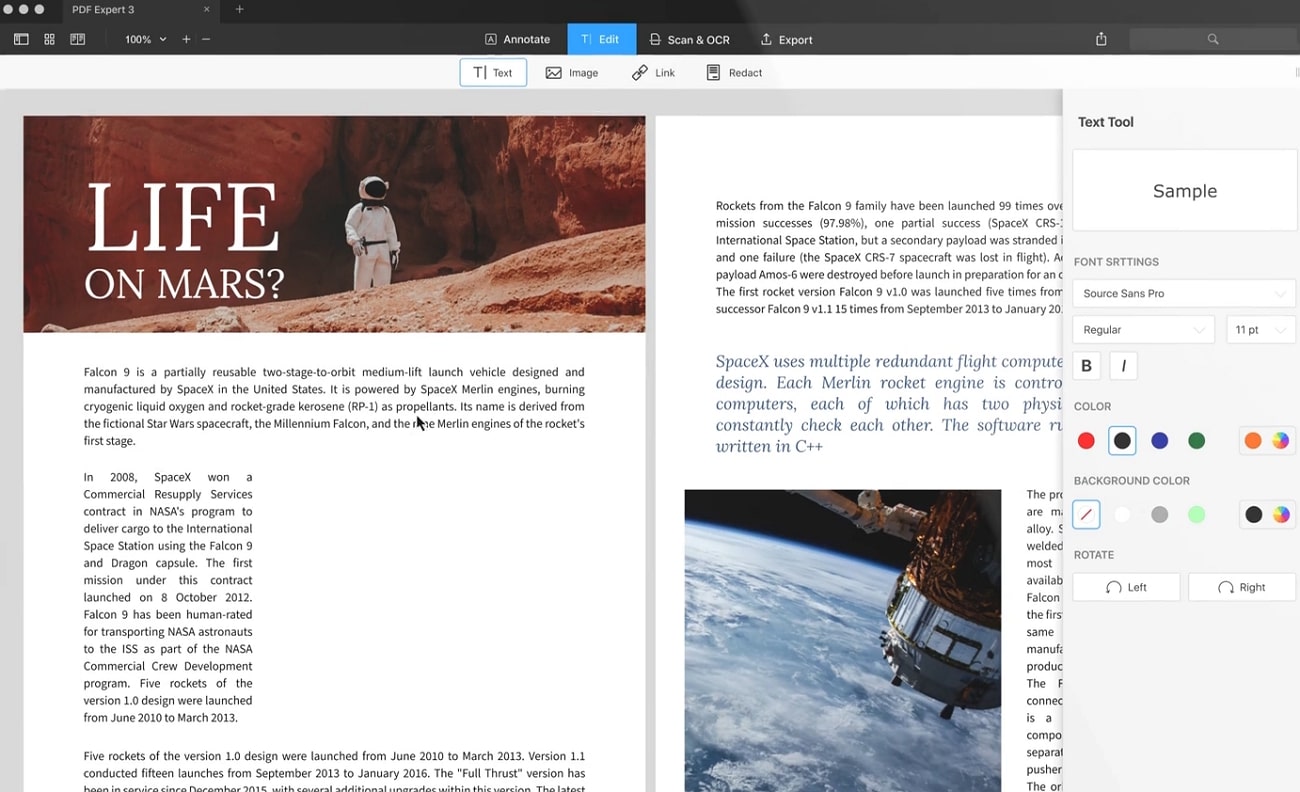Open the share options
Viewport: 1300px width, 792px height.
click(x=1100, y=38)
